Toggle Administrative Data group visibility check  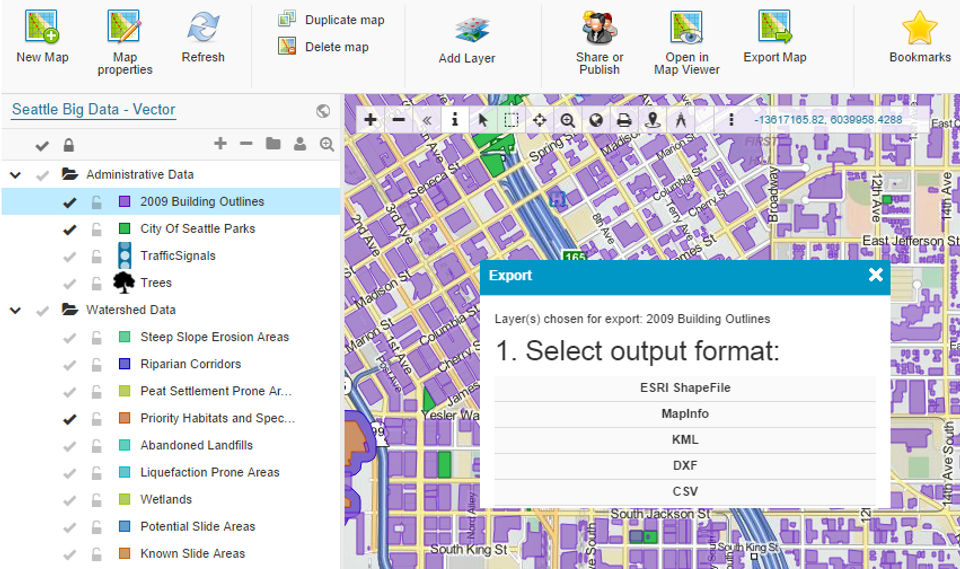click(x=42, y=176)
